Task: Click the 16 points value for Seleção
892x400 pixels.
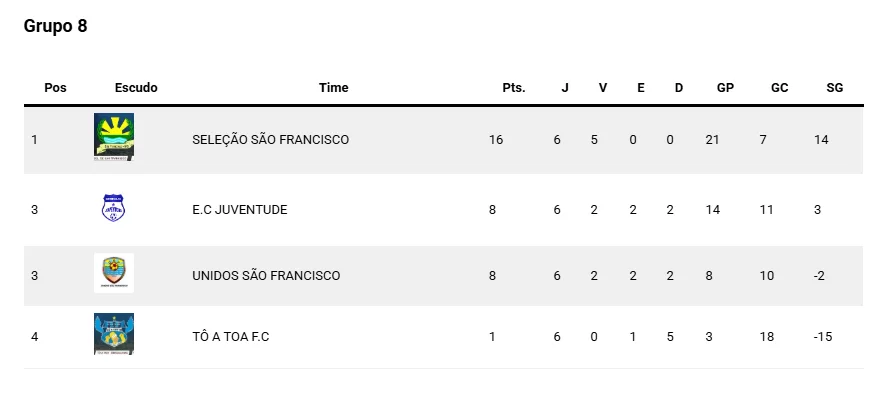Action: (x=496, y=140)
